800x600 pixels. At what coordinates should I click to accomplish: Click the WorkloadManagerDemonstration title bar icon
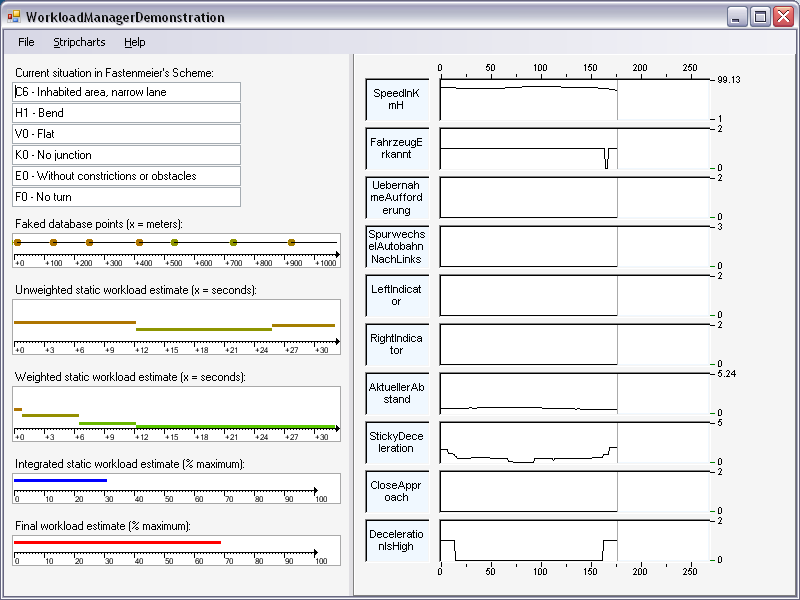point(14,17)
